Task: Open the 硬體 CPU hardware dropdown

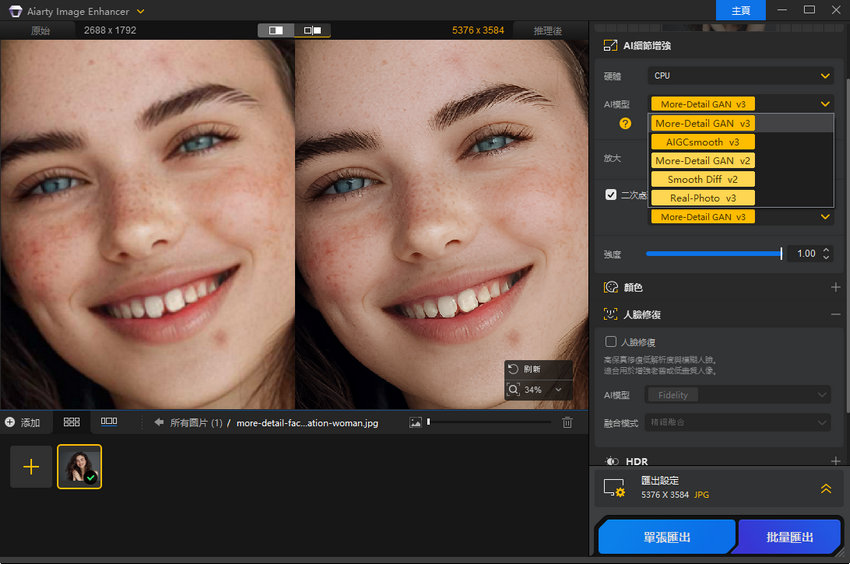Action: pos(740,76)
